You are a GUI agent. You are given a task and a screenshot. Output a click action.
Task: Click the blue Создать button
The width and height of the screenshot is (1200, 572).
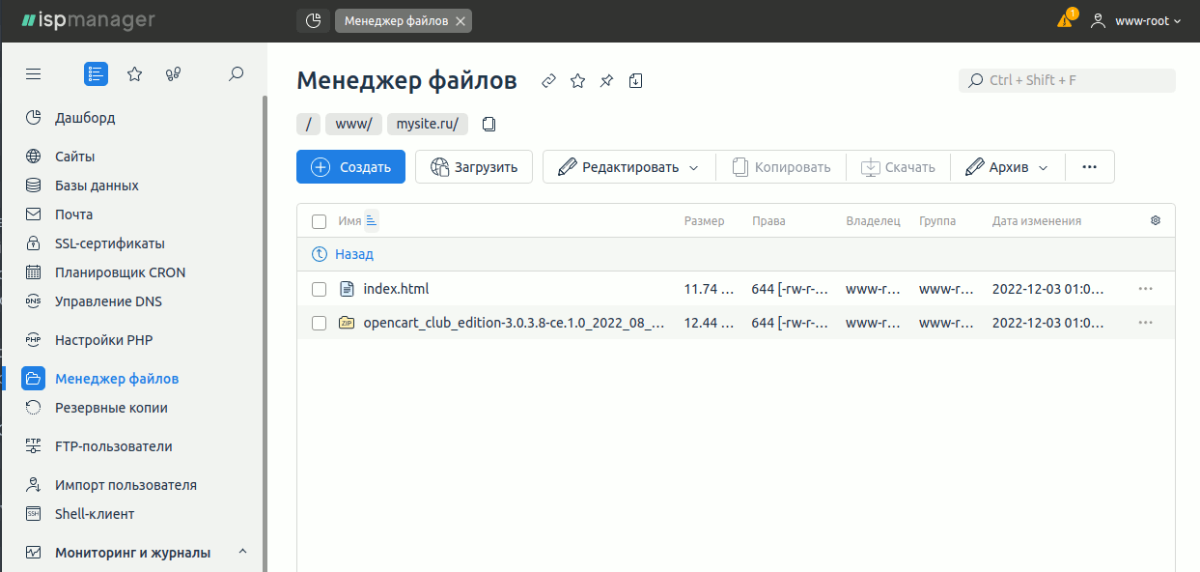point(350,167)
